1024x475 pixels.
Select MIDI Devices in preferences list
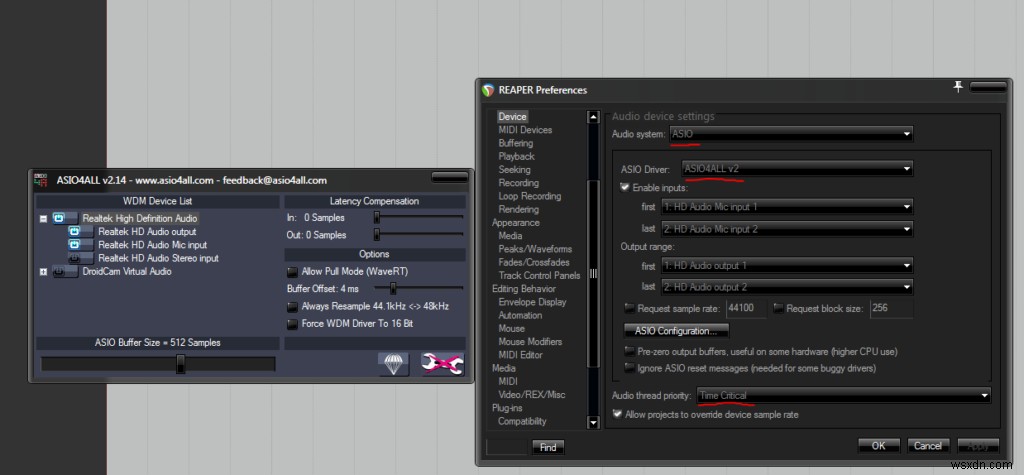525,130
